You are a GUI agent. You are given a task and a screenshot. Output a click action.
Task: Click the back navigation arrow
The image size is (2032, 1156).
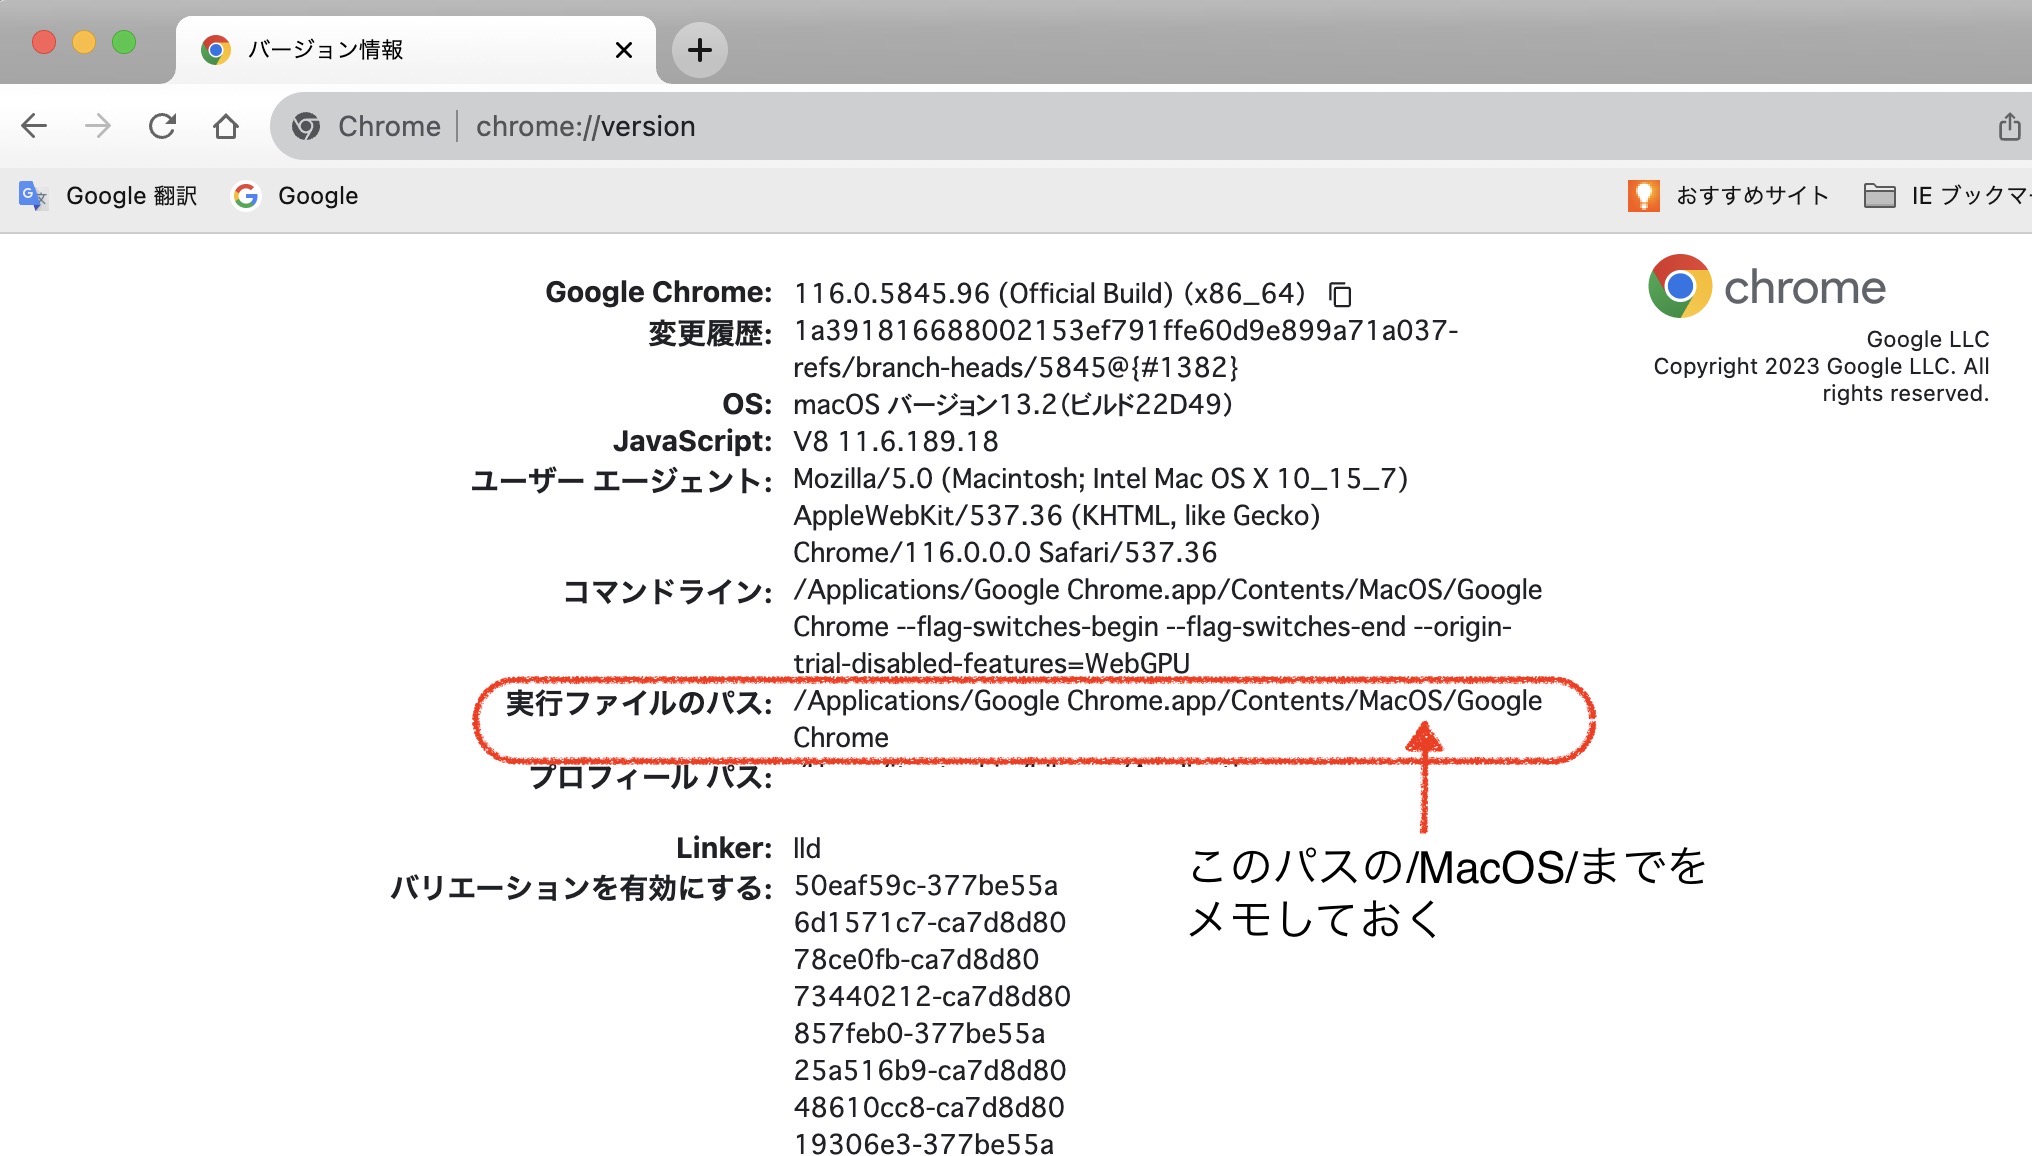[x=35, y=126]
